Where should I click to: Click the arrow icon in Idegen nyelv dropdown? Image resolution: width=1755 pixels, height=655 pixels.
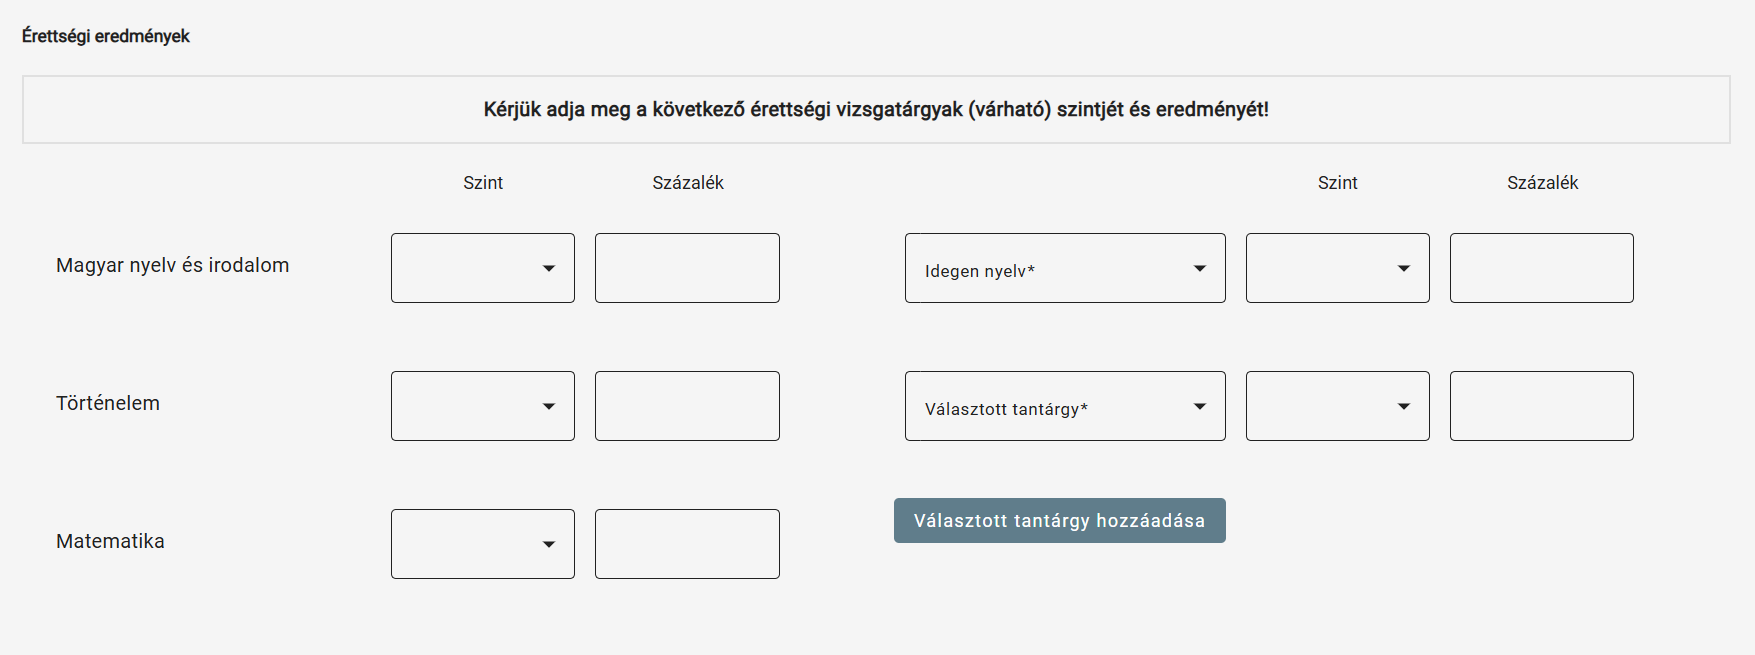[1200, 268]
